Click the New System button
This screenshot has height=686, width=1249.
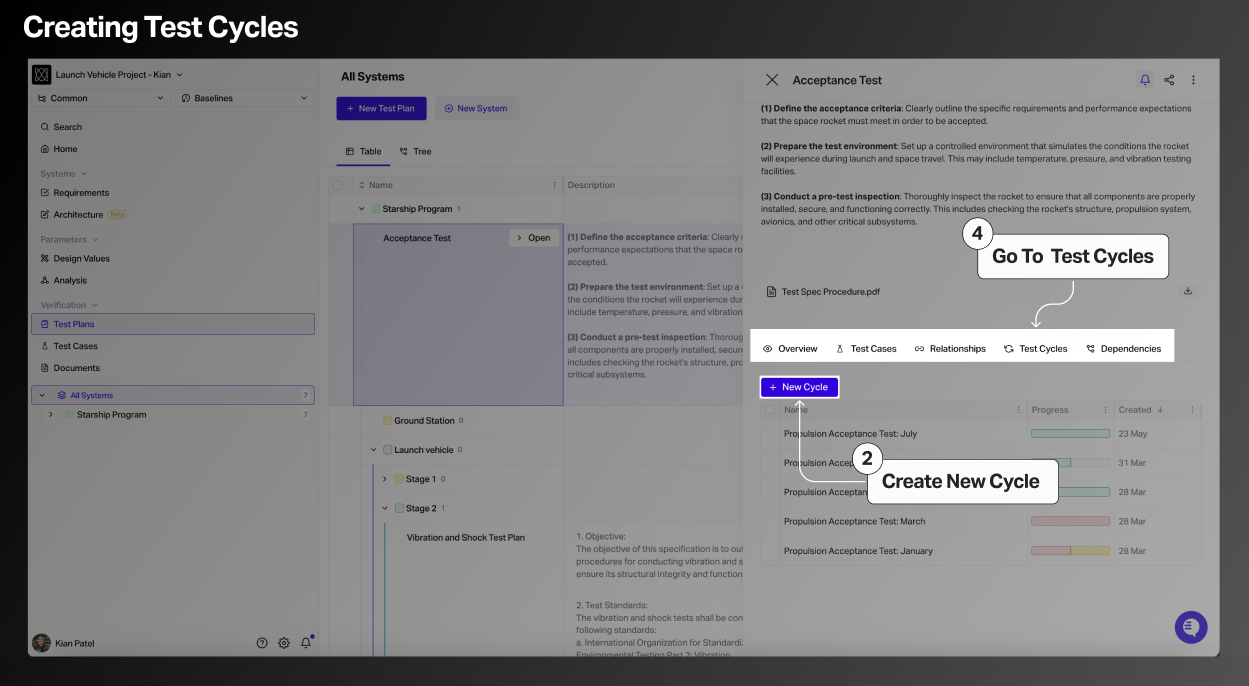tap(476, 108)
